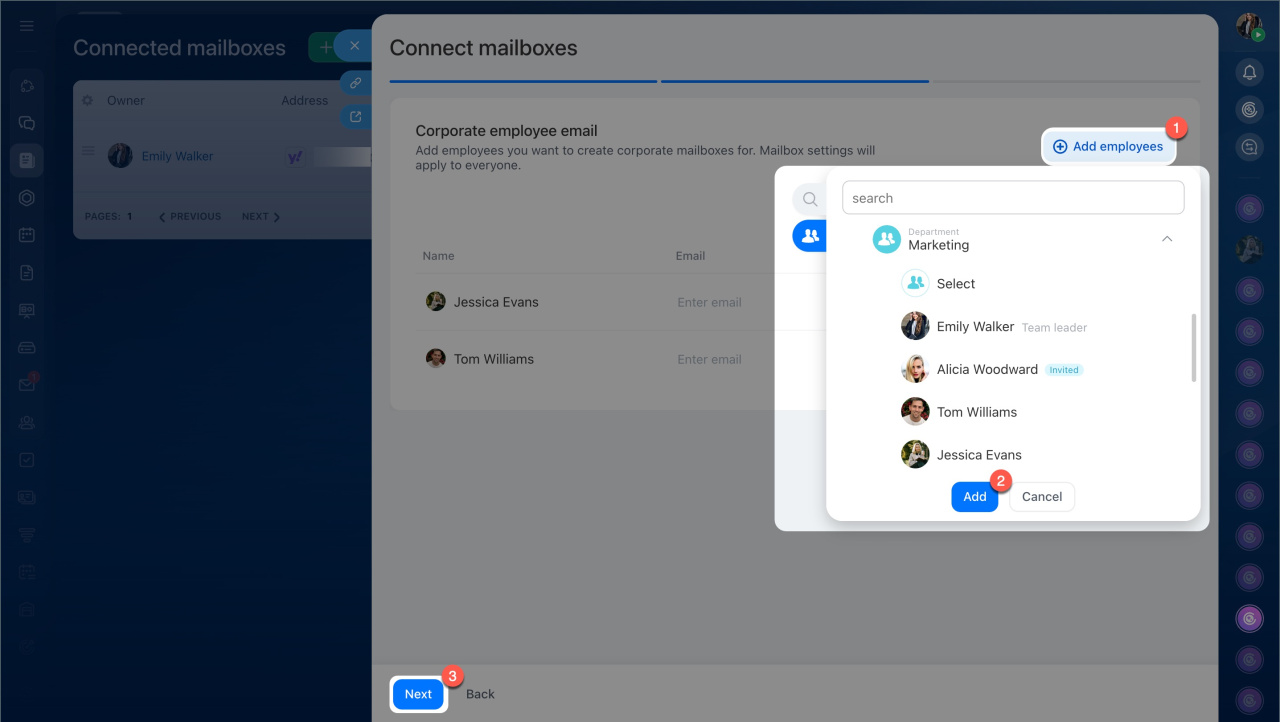Viewport: 1280px width, 722px height.
Task: Go to NEXT page of mailboxes
Action: pos(261,216)
